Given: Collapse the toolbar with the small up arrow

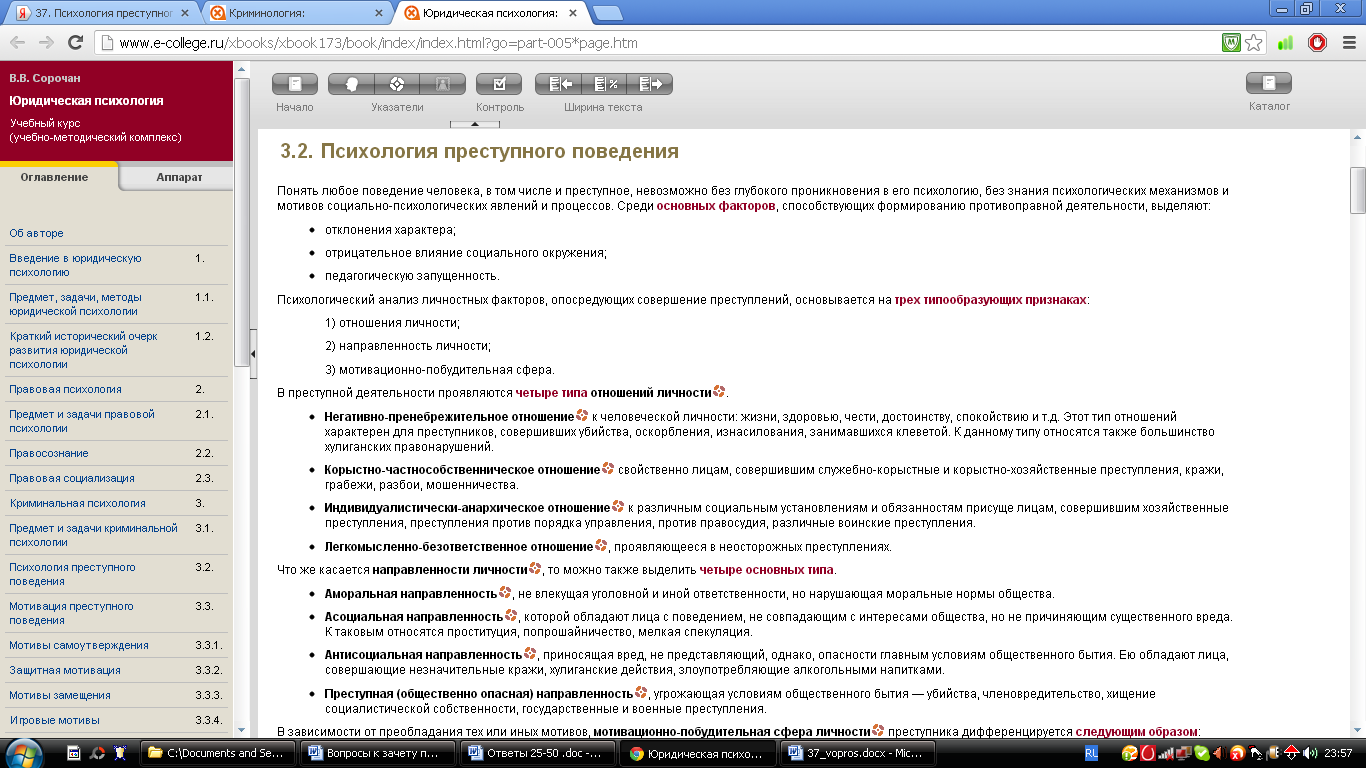Looking at the screenshot, I should (x=475, y=125).
